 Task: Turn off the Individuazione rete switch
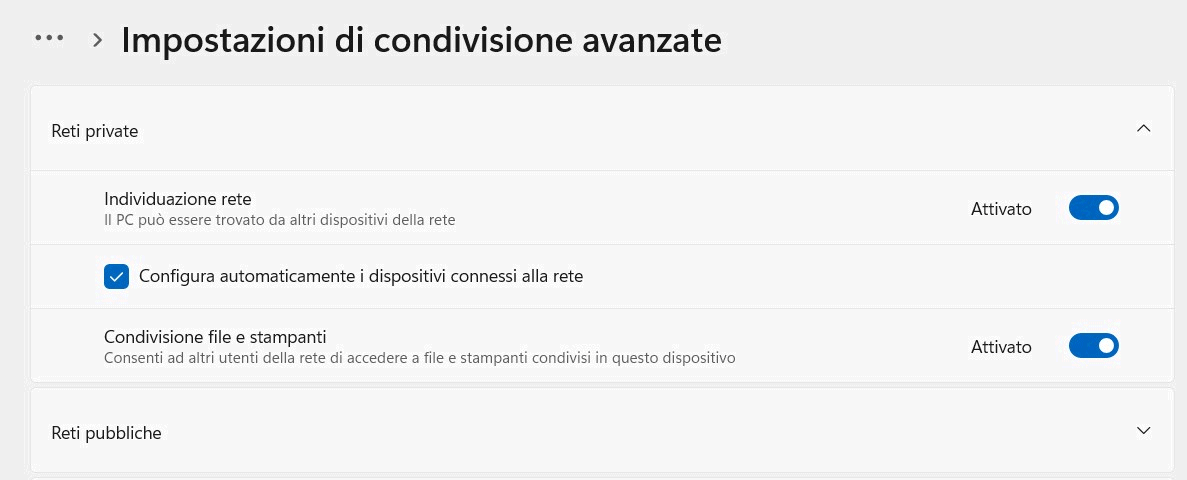(x=1093, y=208)
